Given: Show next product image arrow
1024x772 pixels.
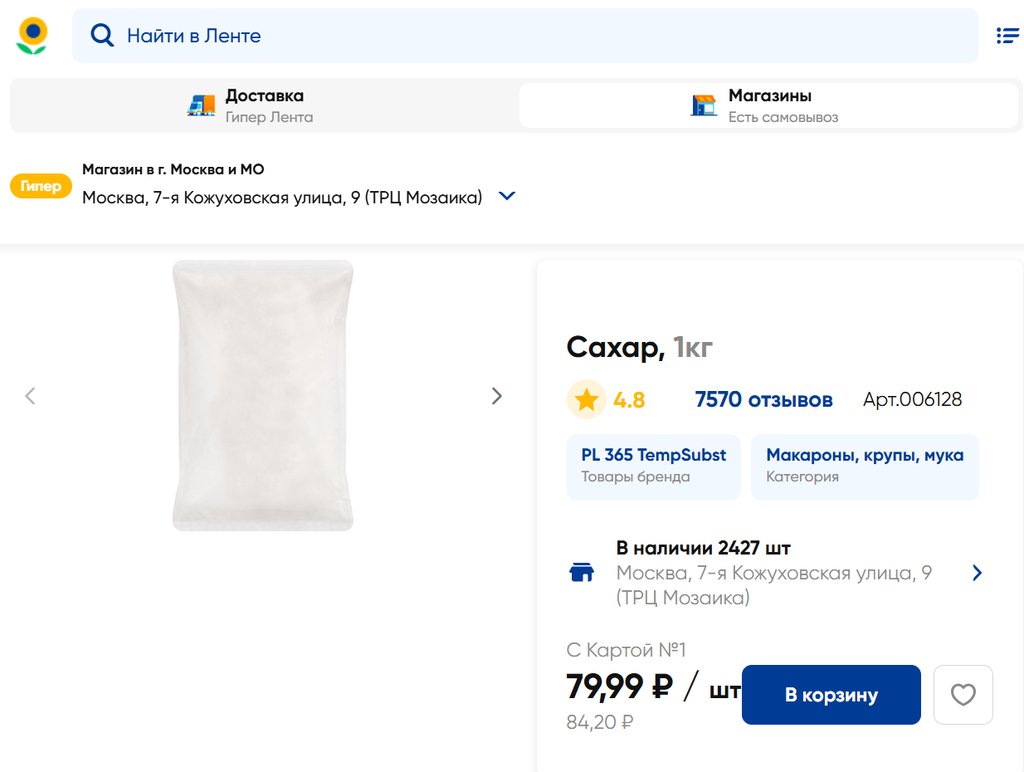Looking at the screenshot, I should pyautogui.click(x=497, y=396).
